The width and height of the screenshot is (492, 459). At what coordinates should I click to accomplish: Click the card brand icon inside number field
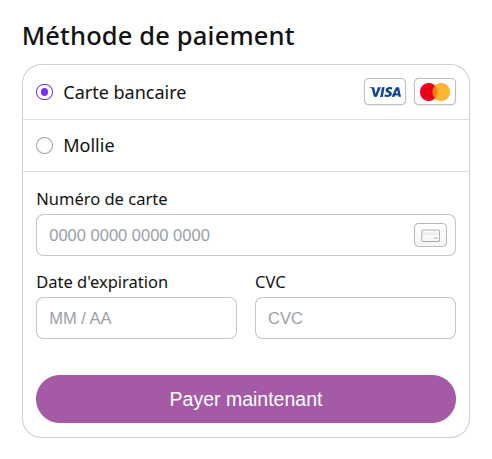[x=430, y=235]
